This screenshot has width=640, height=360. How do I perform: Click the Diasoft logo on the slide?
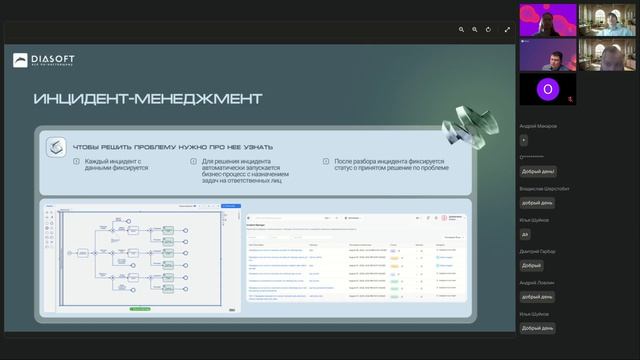click(44, 60)
